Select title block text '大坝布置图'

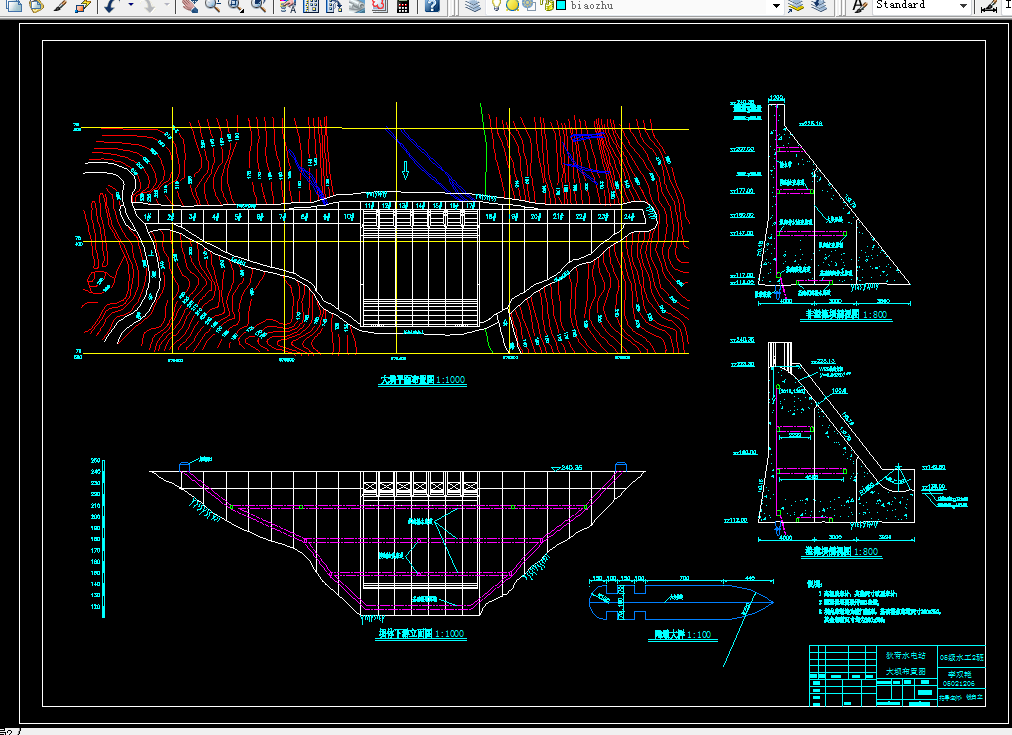click(x=906, y=672)
